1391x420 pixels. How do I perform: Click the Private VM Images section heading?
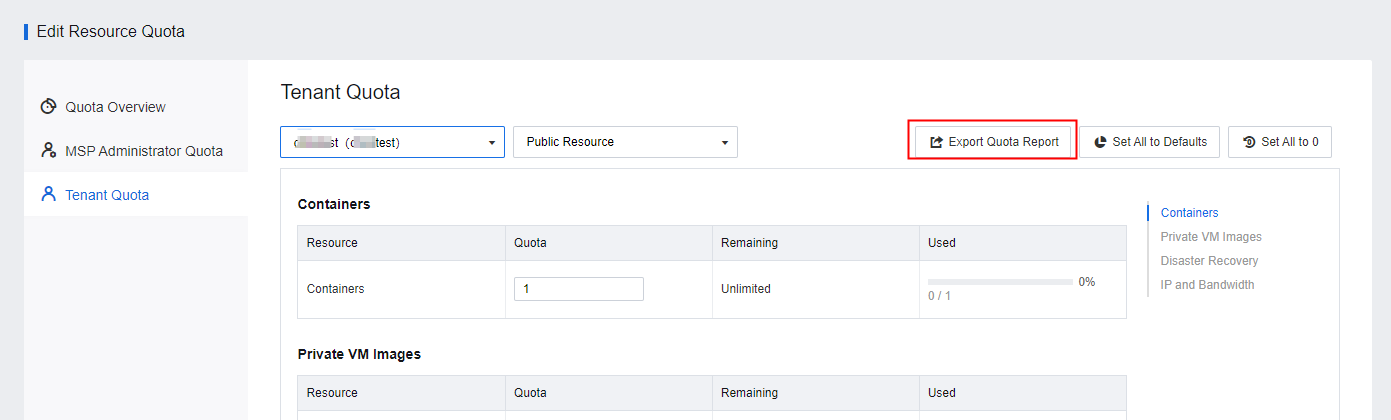coord(359,354)
